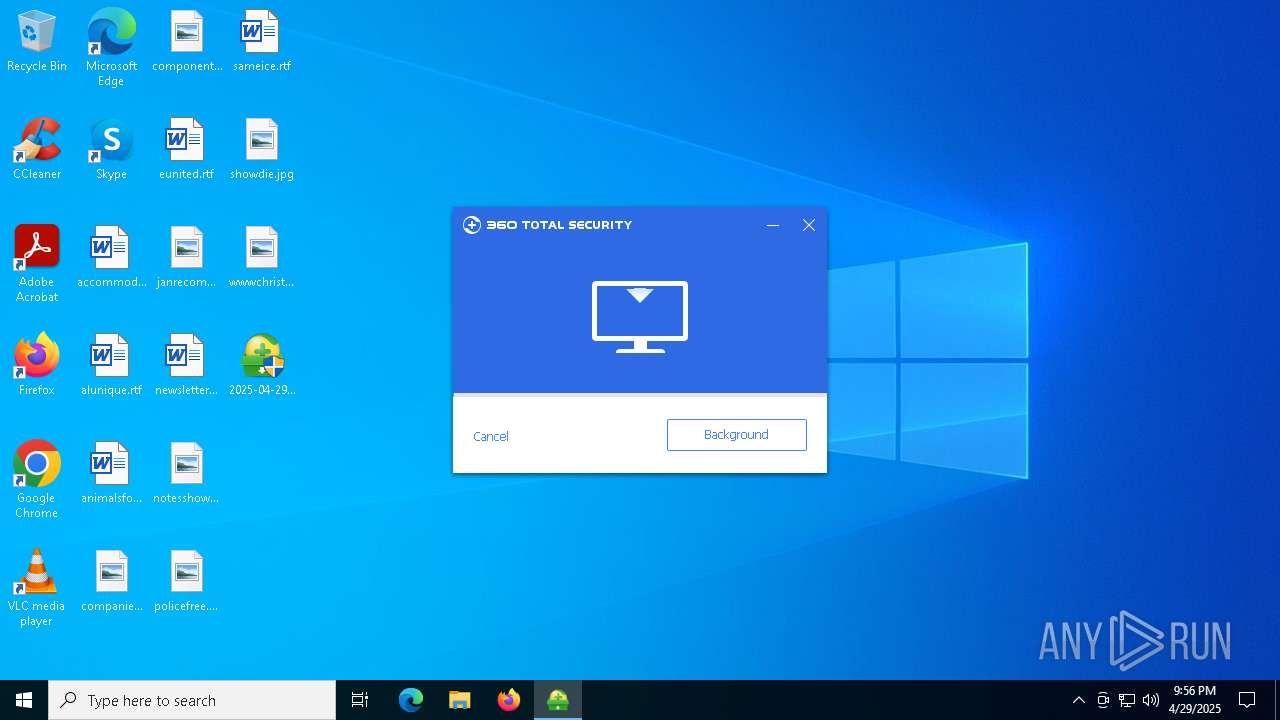Select the Skype desktop shortcut
Image resolution: width=1280 pixels, height=720 pixels.
(x=111, y=150)
